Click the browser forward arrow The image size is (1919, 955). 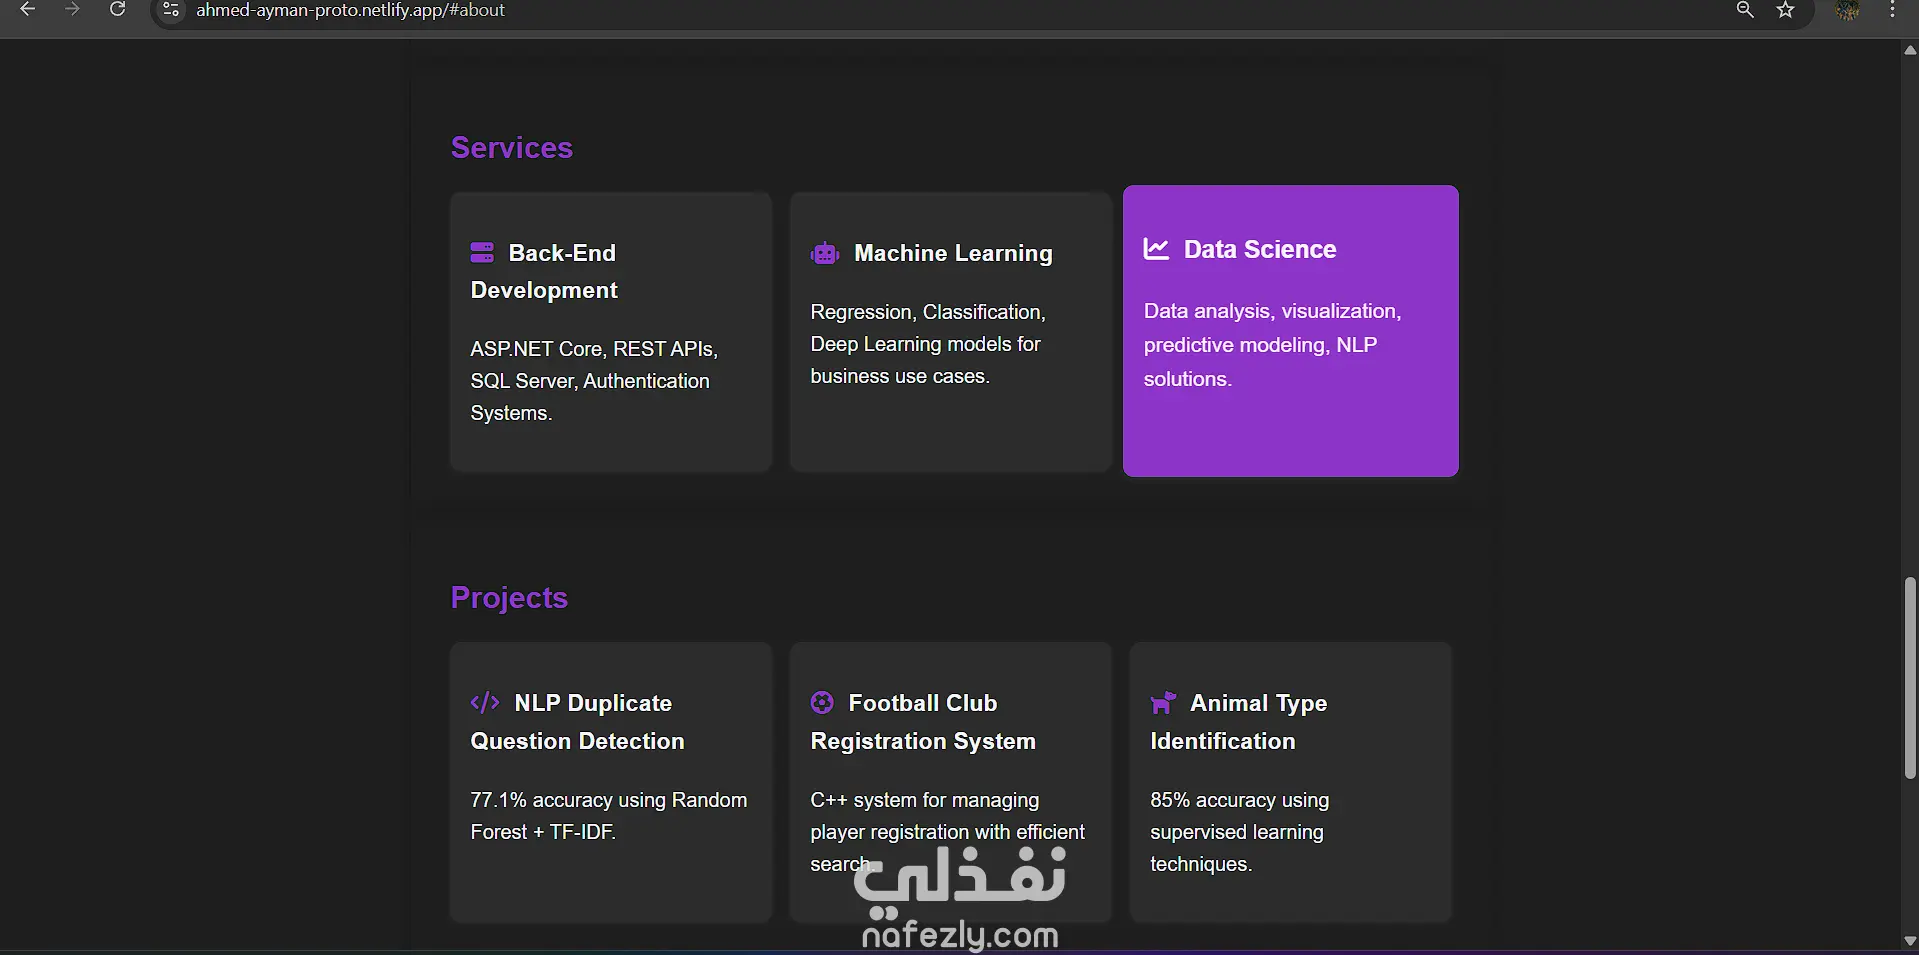tap(72, 10)
